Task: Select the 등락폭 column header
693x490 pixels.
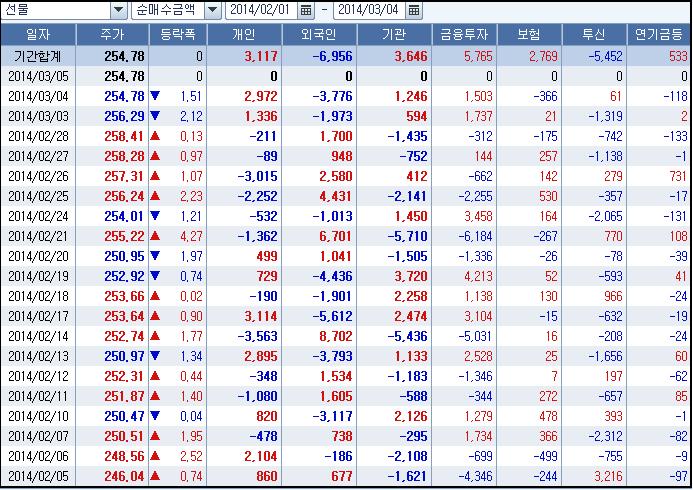Action: pos(178,34)
